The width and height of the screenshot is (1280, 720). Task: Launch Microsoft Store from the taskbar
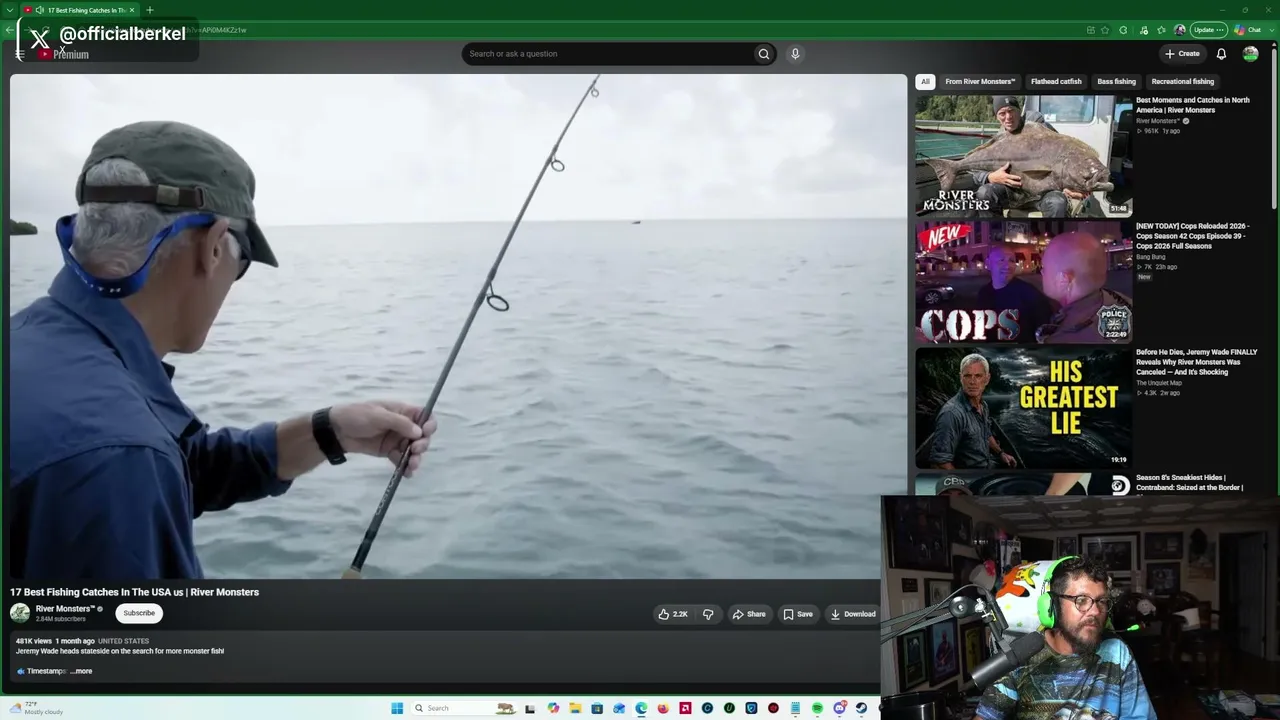[x=597, y=708]
